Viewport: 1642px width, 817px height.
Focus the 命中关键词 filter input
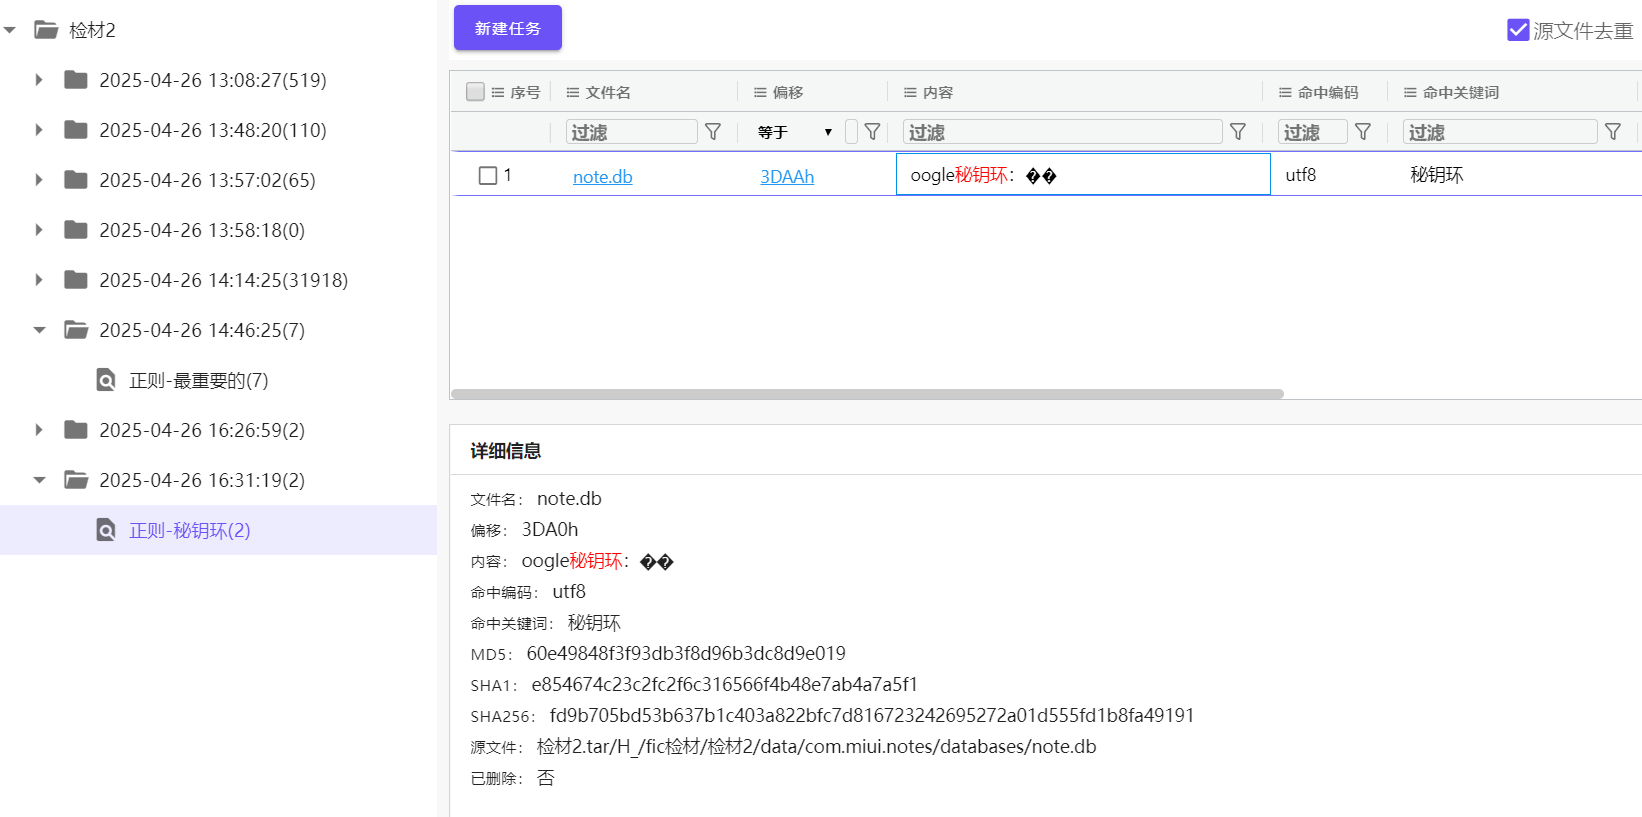click(x=1501, y=132)
